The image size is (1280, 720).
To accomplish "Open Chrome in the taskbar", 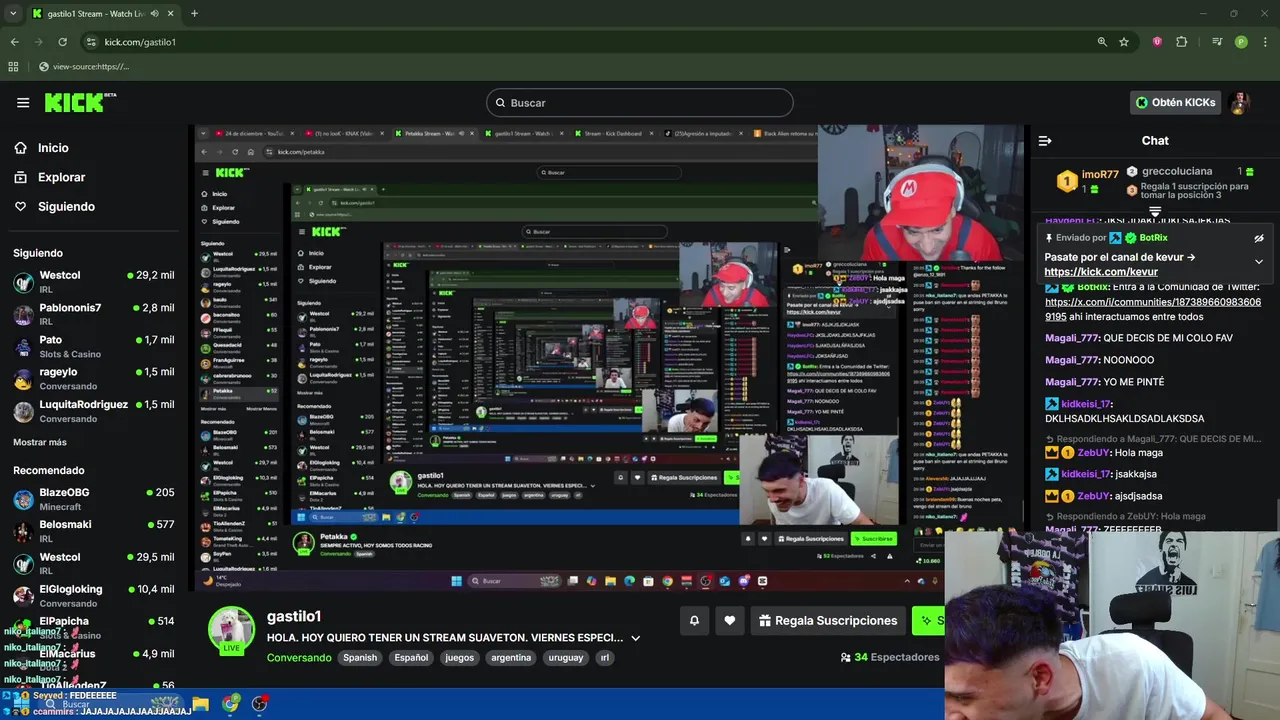I will 231,704.
